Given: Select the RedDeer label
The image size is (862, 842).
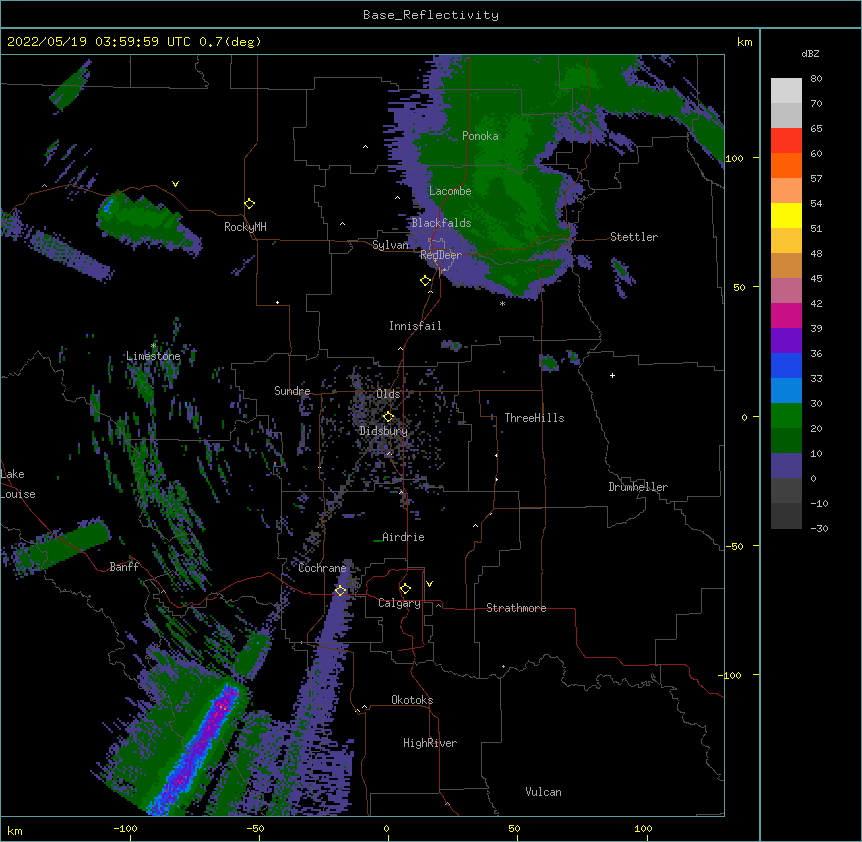Looking at the screenshot, I should (x=440, y=254).
